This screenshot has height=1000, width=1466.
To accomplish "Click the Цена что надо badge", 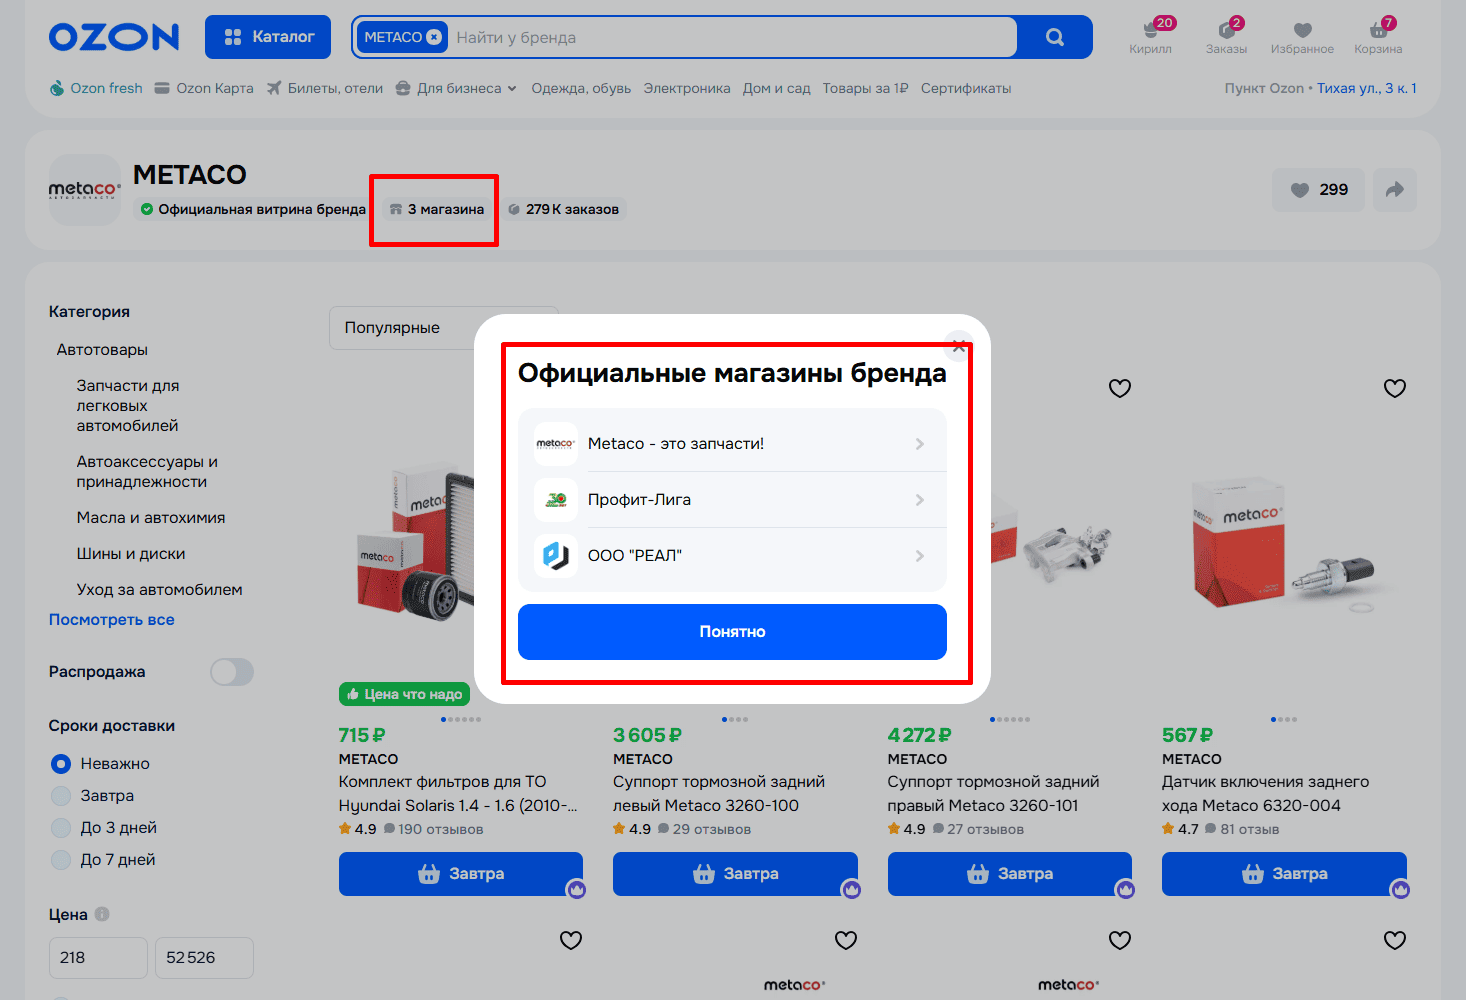I will point(404,694).
